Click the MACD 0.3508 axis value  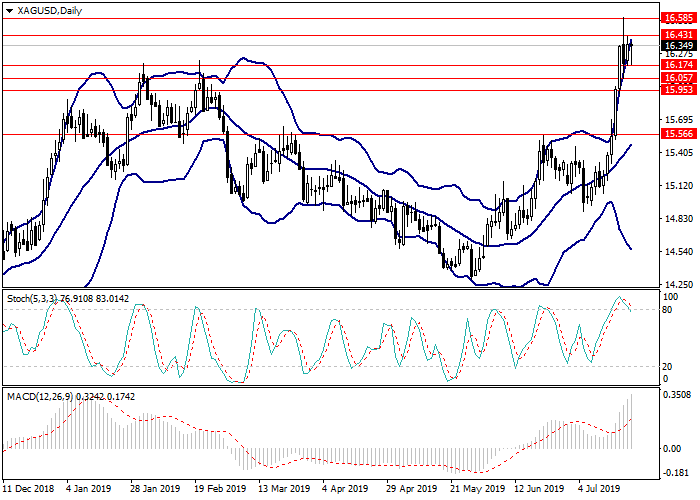[677, 396]
